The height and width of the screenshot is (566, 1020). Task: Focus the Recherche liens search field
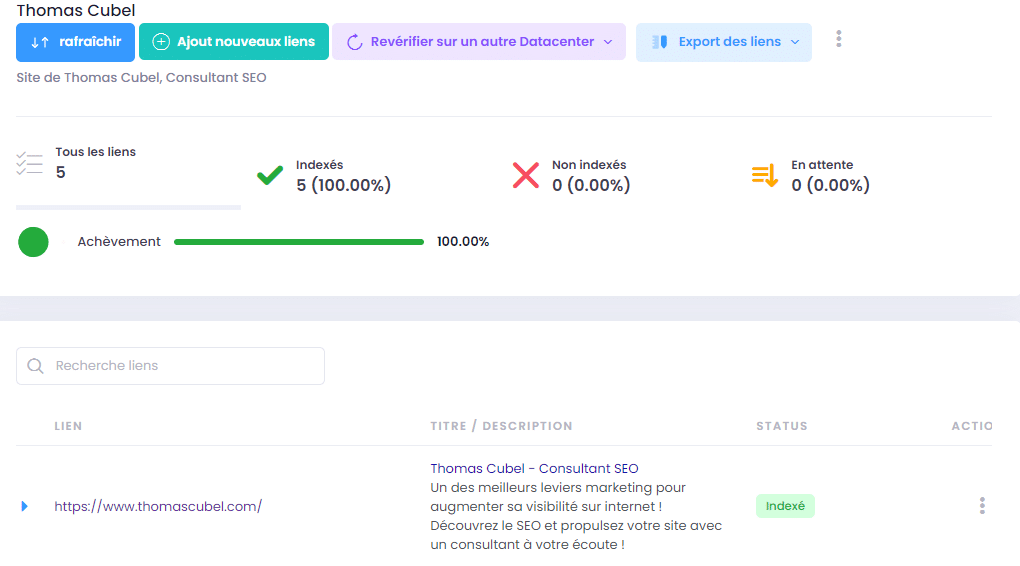[170, 366]
